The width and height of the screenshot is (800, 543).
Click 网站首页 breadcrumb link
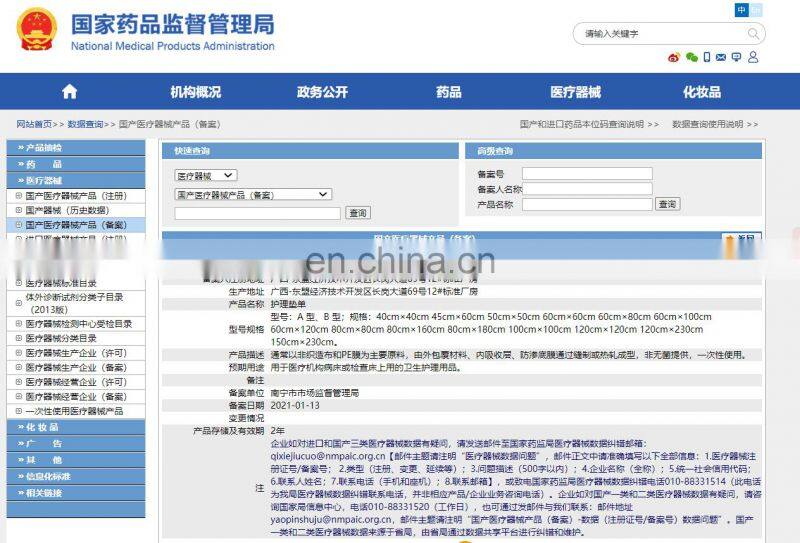[x=34, y=125]
